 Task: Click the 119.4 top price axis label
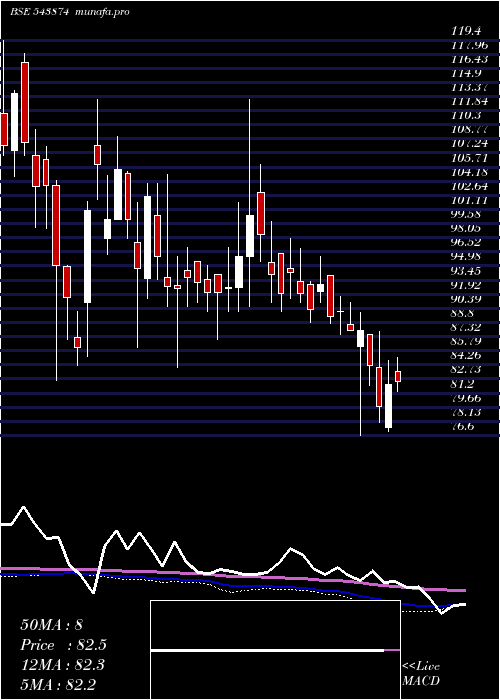[x=466, y=31]
